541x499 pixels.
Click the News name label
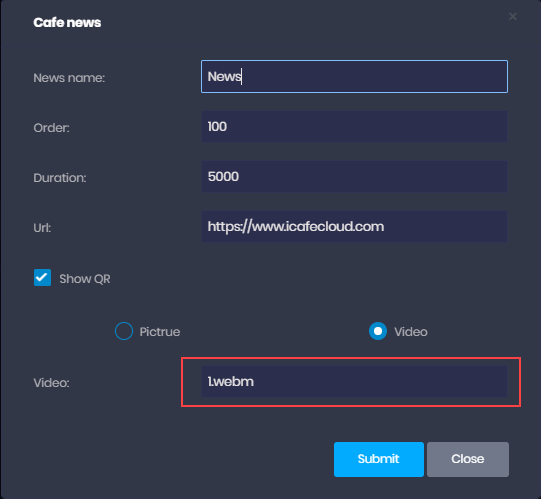(x=69, y=78)
